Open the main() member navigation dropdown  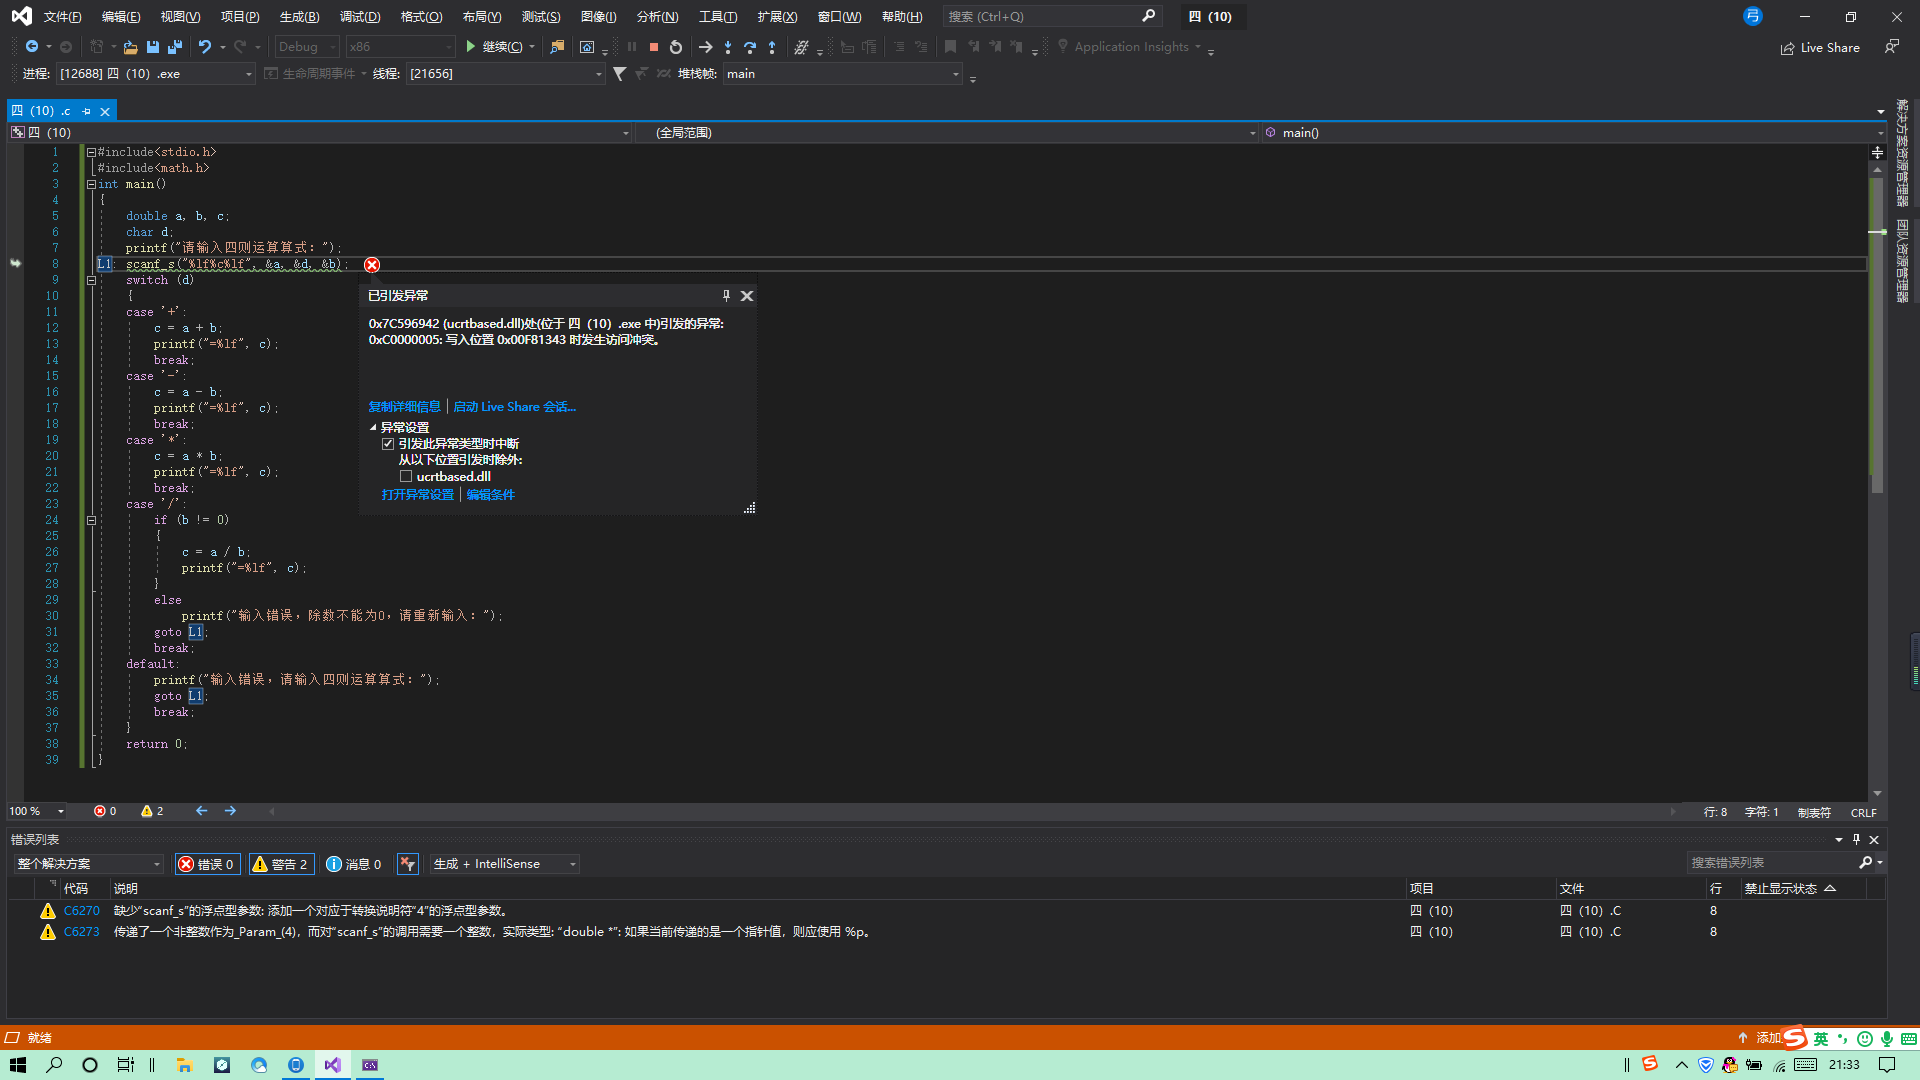click(x=1573, y=133)
